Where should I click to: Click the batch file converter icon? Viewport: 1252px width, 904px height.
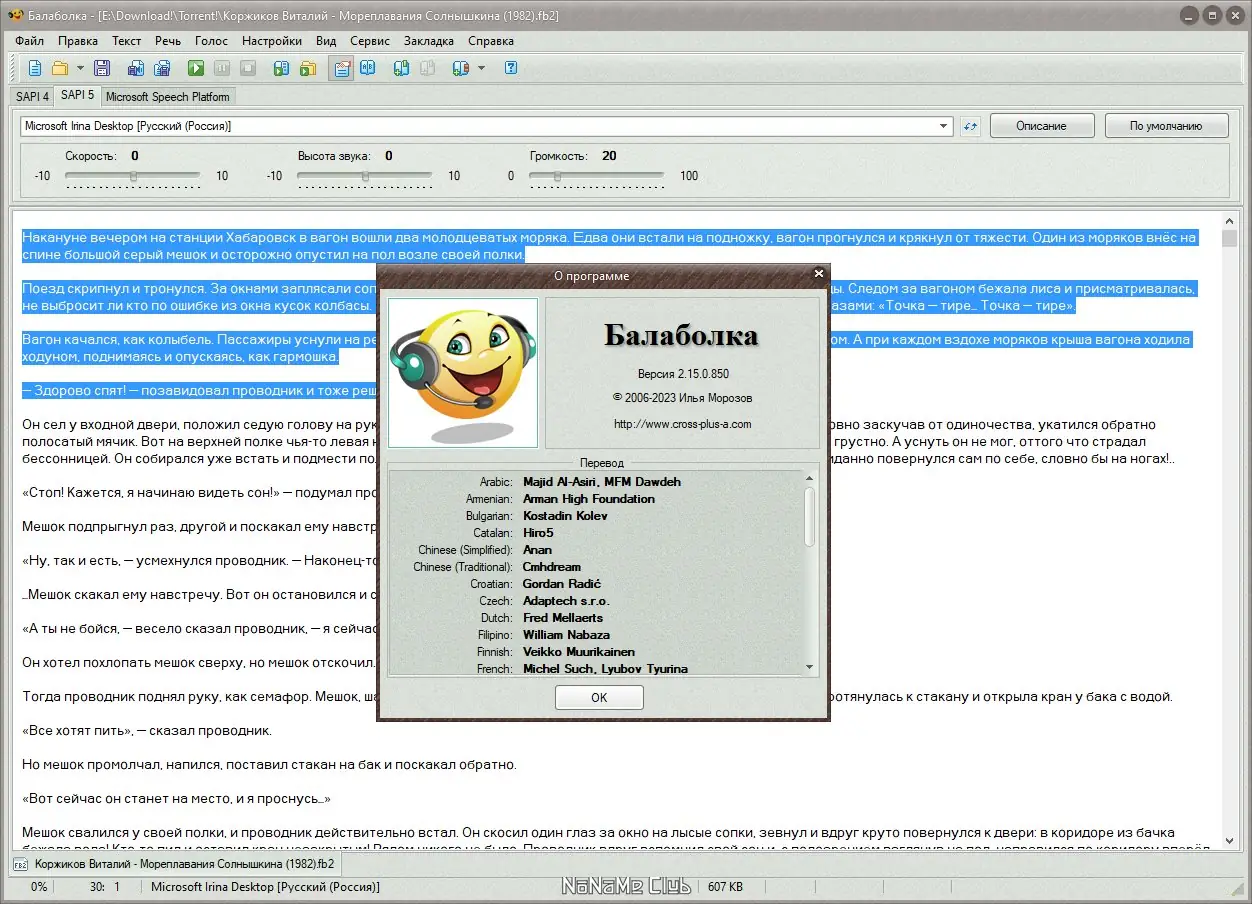pos(308,68)
